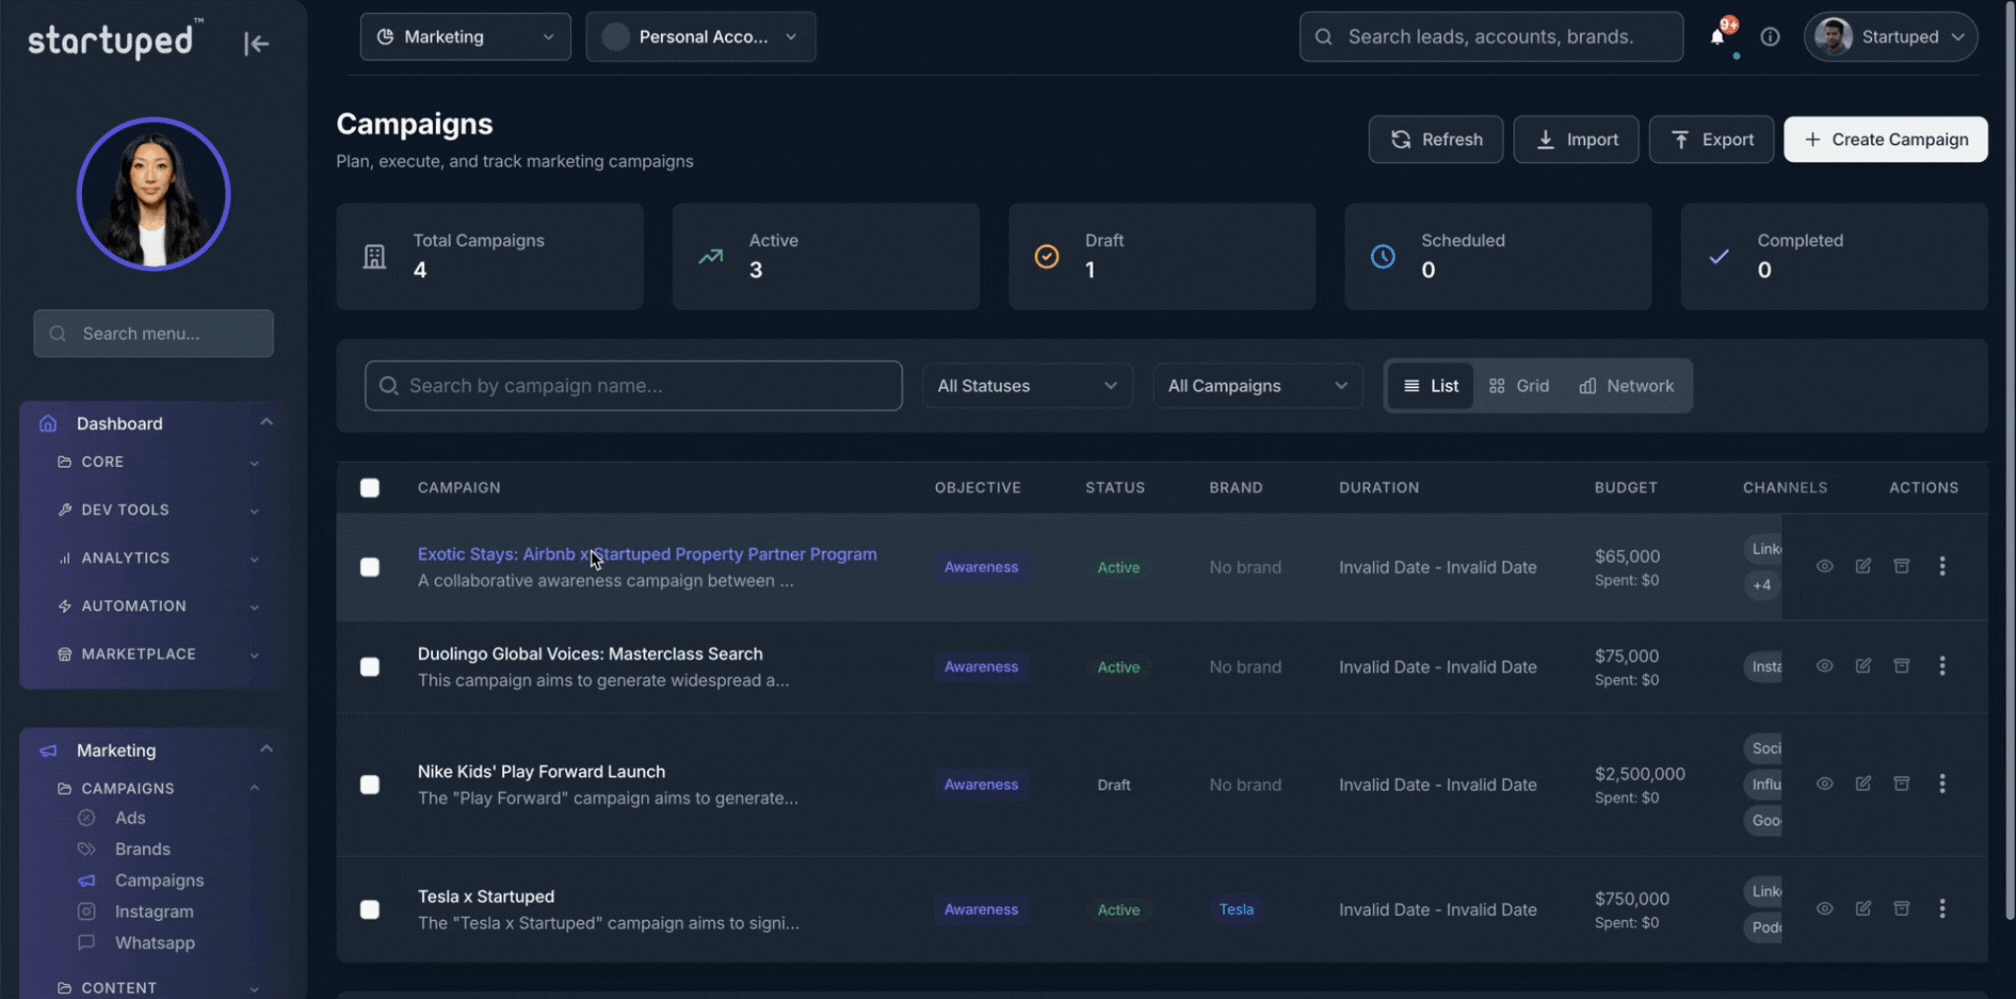Tick the Tesla x Startuped row checkbox
Screen dimensions: 2016x999
370,910
